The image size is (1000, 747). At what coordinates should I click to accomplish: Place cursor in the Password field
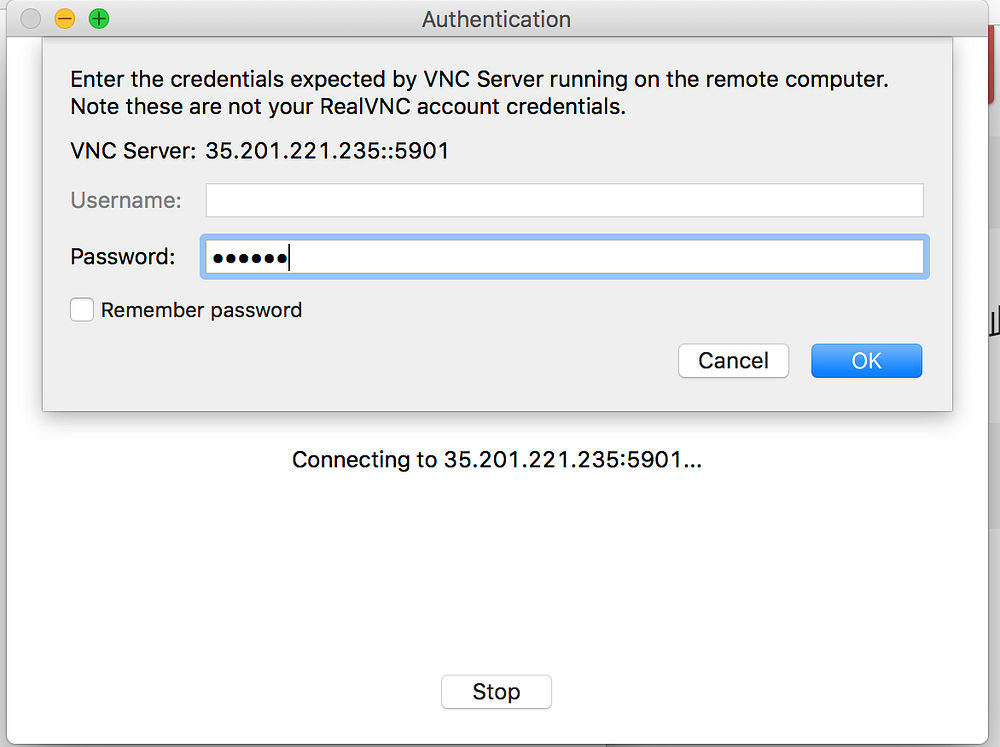pyautogui.click(x=564, y=257)
